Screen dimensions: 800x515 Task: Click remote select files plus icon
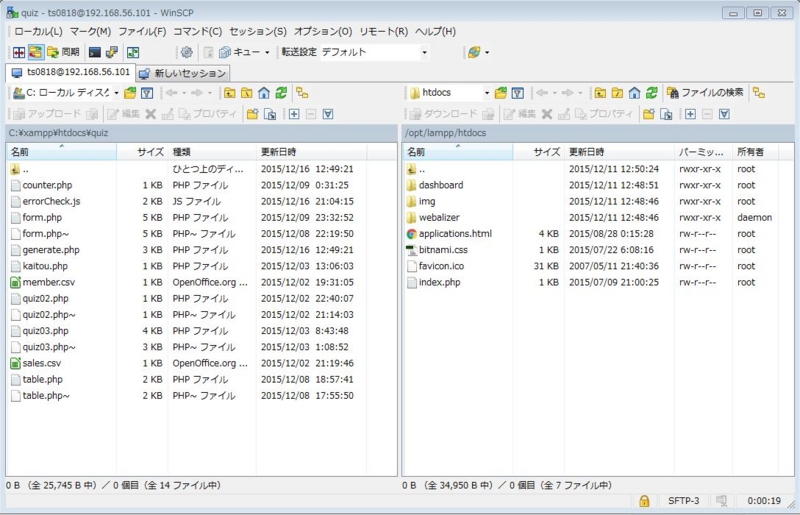coord(690,114)
